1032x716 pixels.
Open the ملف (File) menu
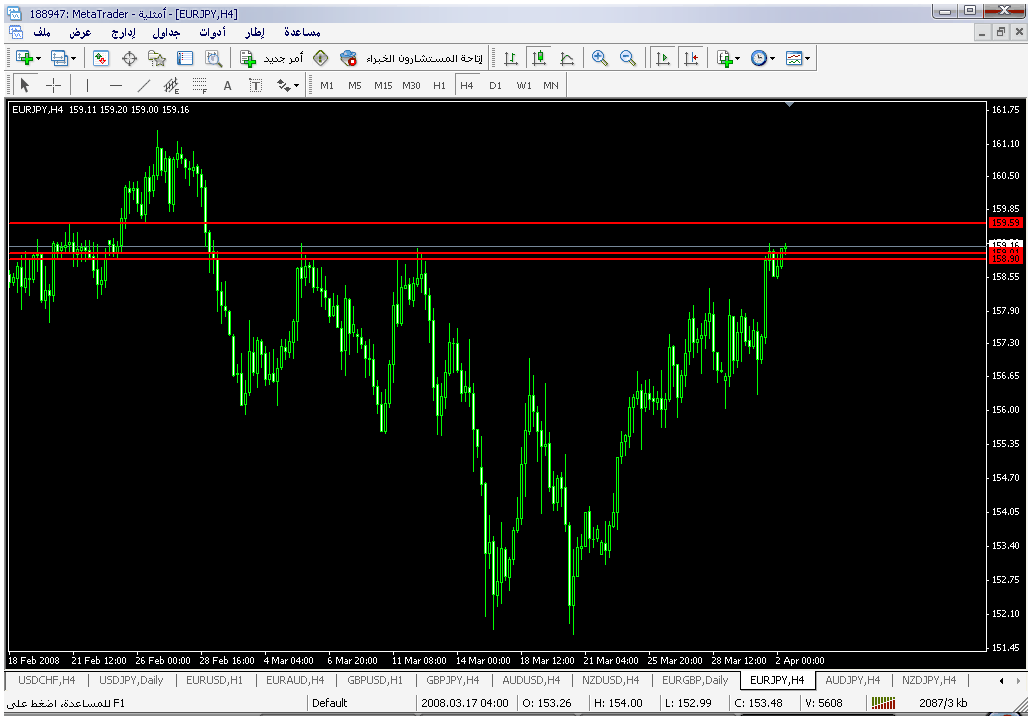[42, 33]
